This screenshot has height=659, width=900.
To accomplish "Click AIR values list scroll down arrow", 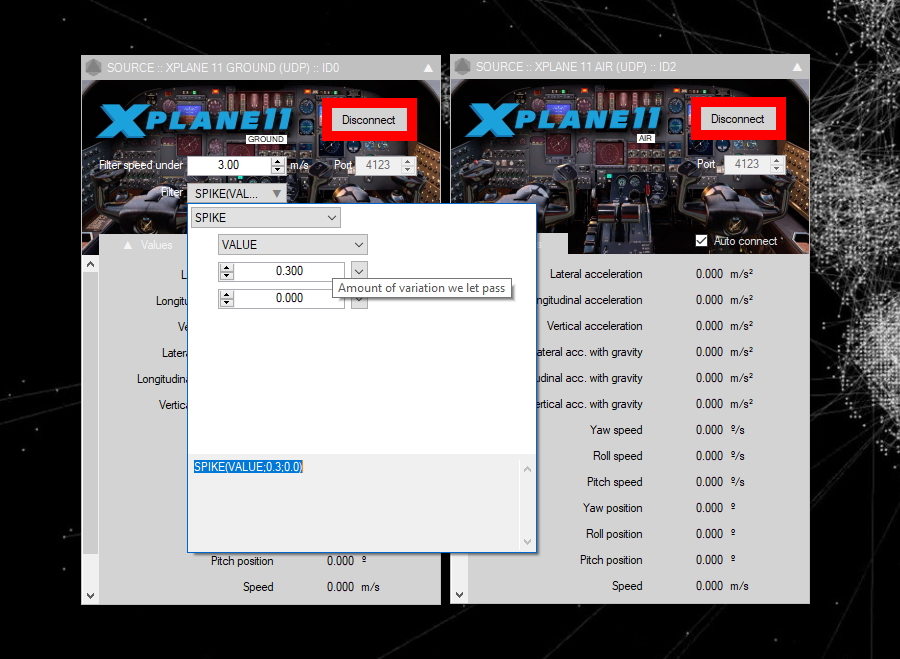I will click(459, 595).
